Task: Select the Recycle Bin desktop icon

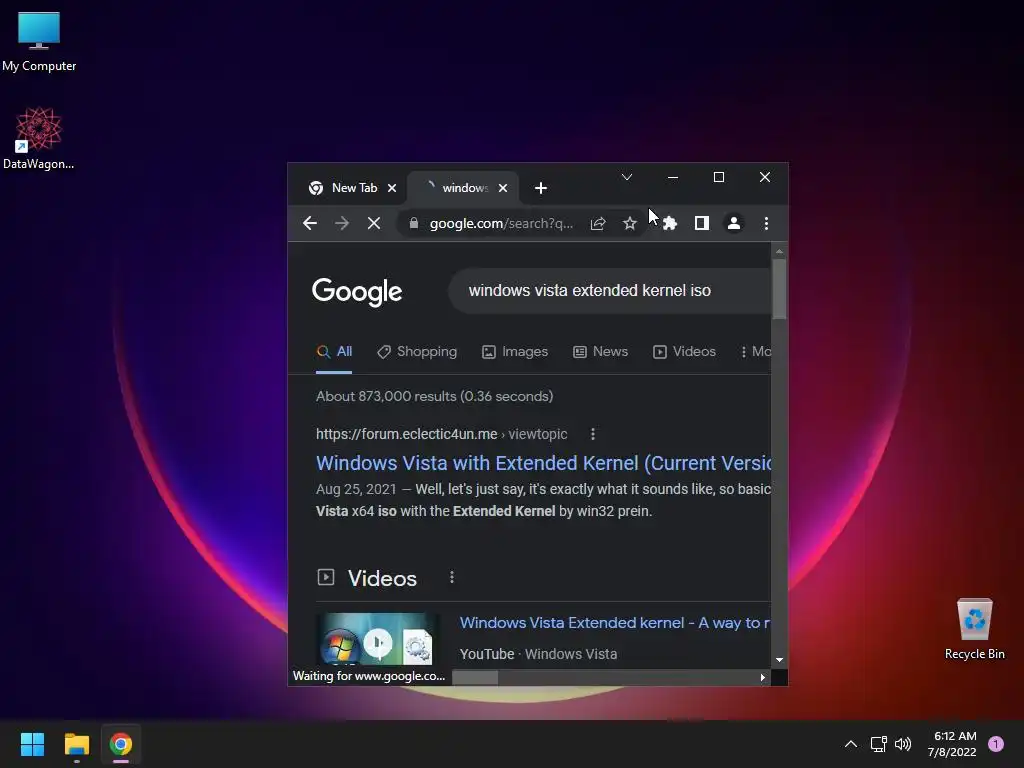Action: [x=974, y=629]
